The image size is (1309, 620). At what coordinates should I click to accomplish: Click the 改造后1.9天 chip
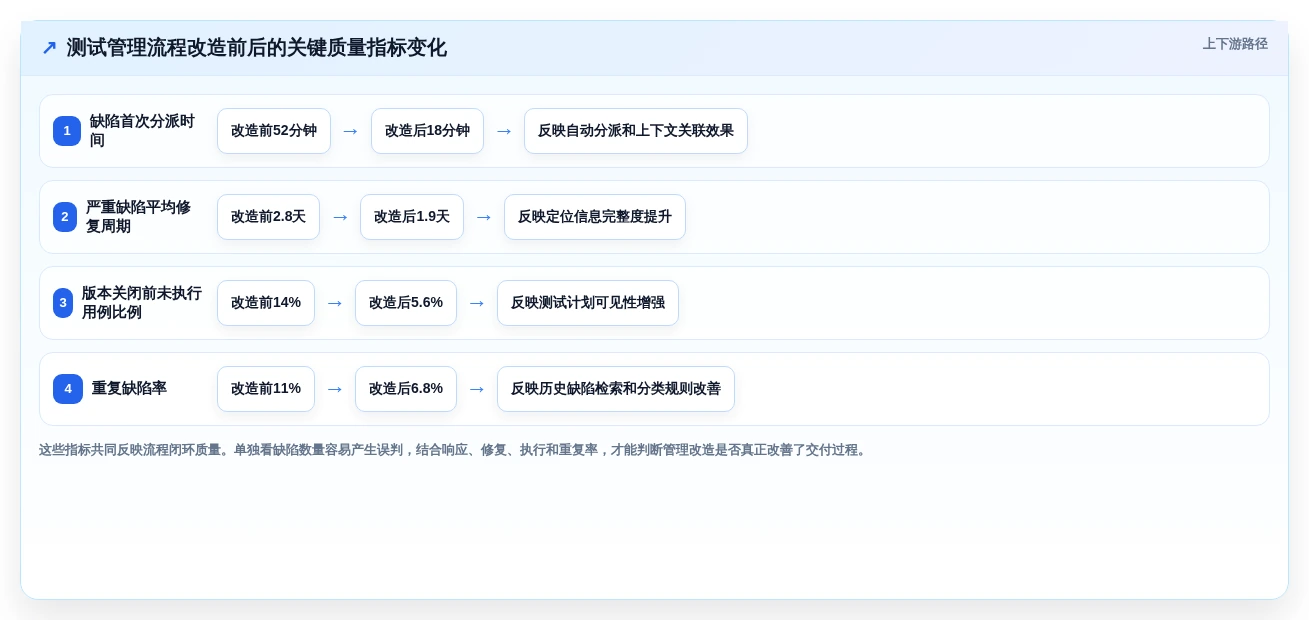coord(412,217)
